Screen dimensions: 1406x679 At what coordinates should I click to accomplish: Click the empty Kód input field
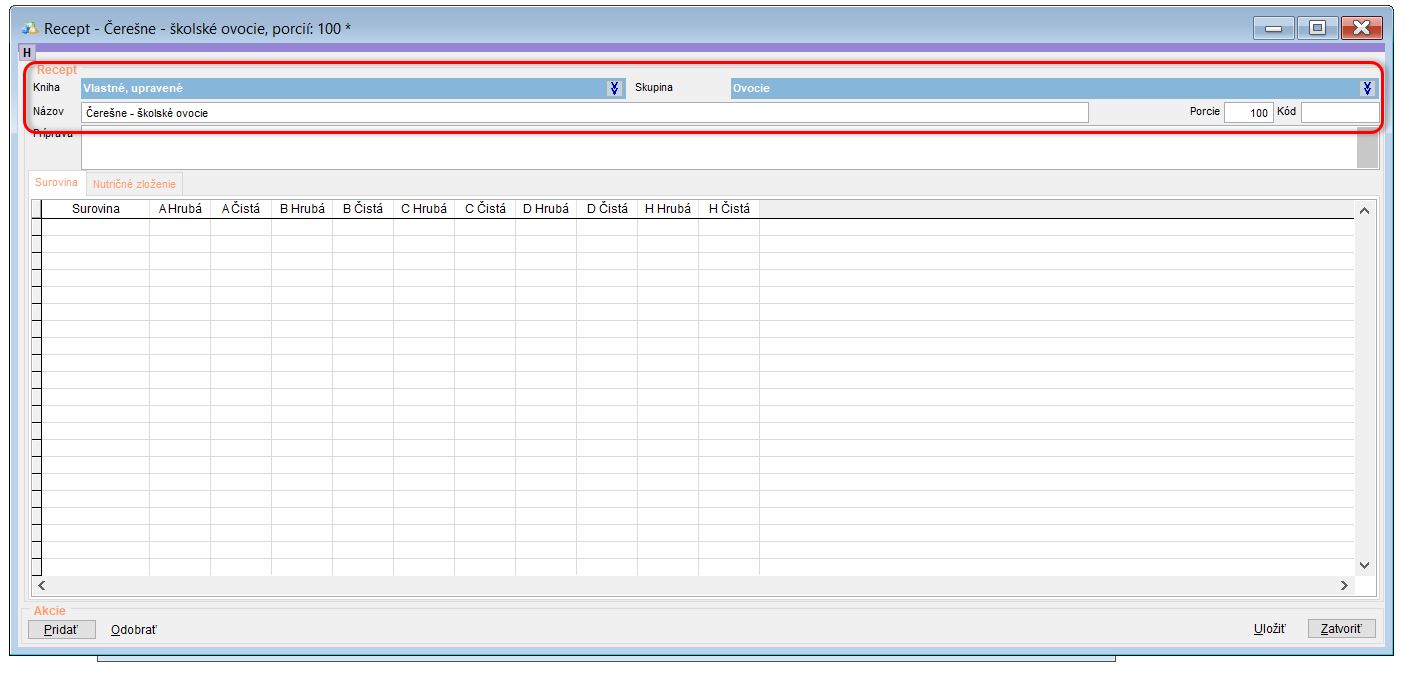pos(1339,113)
